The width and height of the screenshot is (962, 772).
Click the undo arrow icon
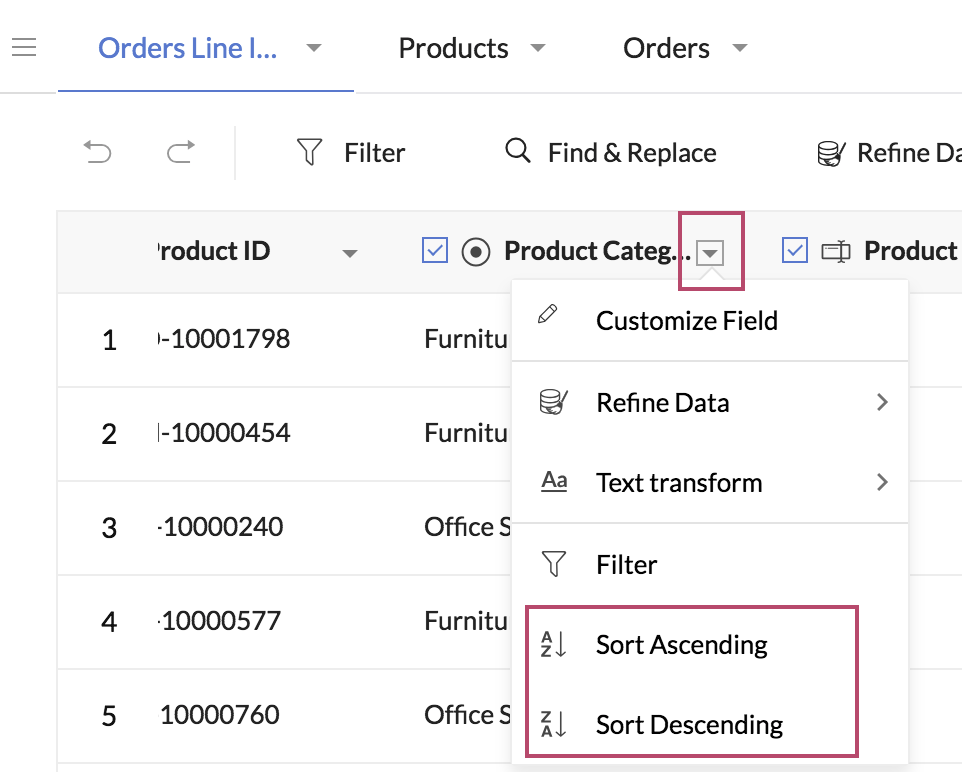pos(98,152)
